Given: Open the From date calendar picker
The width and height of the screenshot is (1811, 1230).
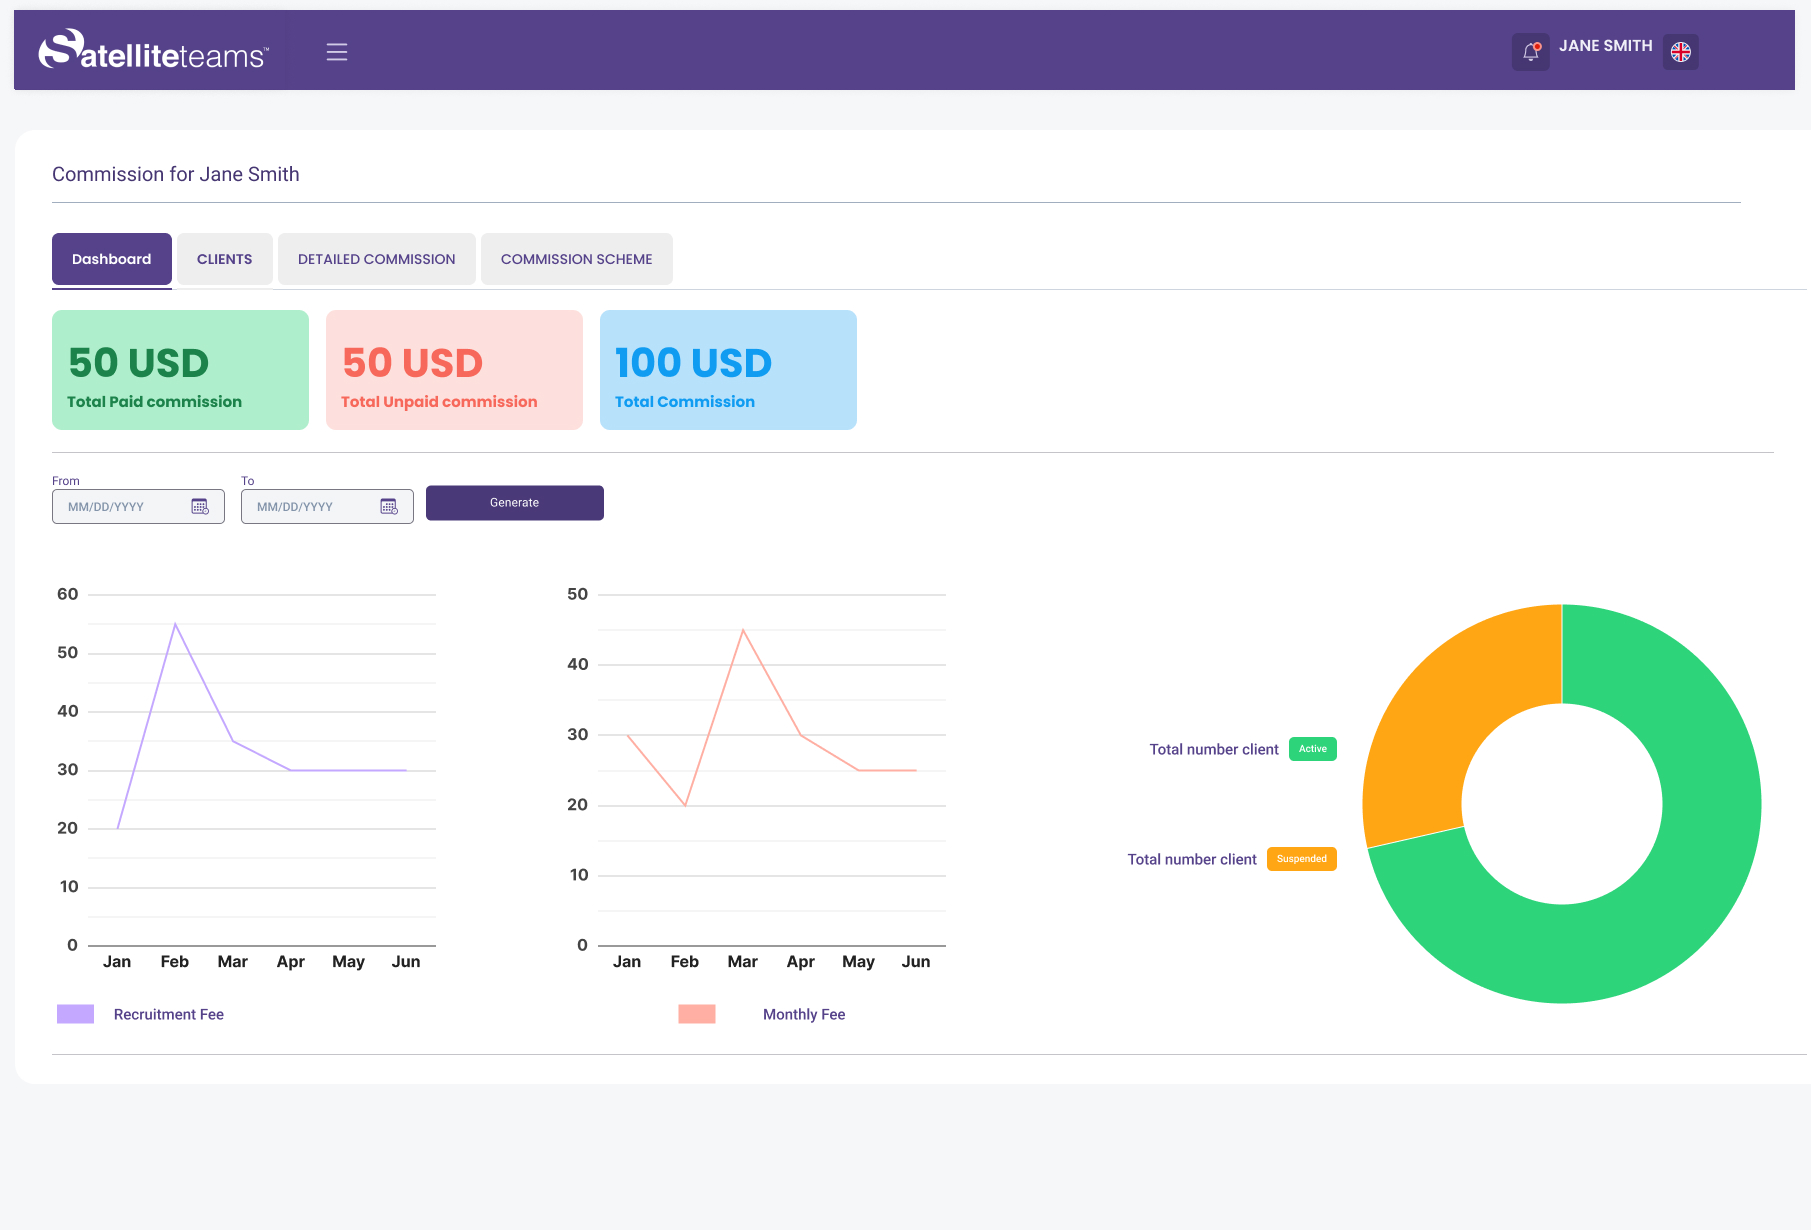Looking at the screenshot, I should pyautogui.click(x=200, y=507).
